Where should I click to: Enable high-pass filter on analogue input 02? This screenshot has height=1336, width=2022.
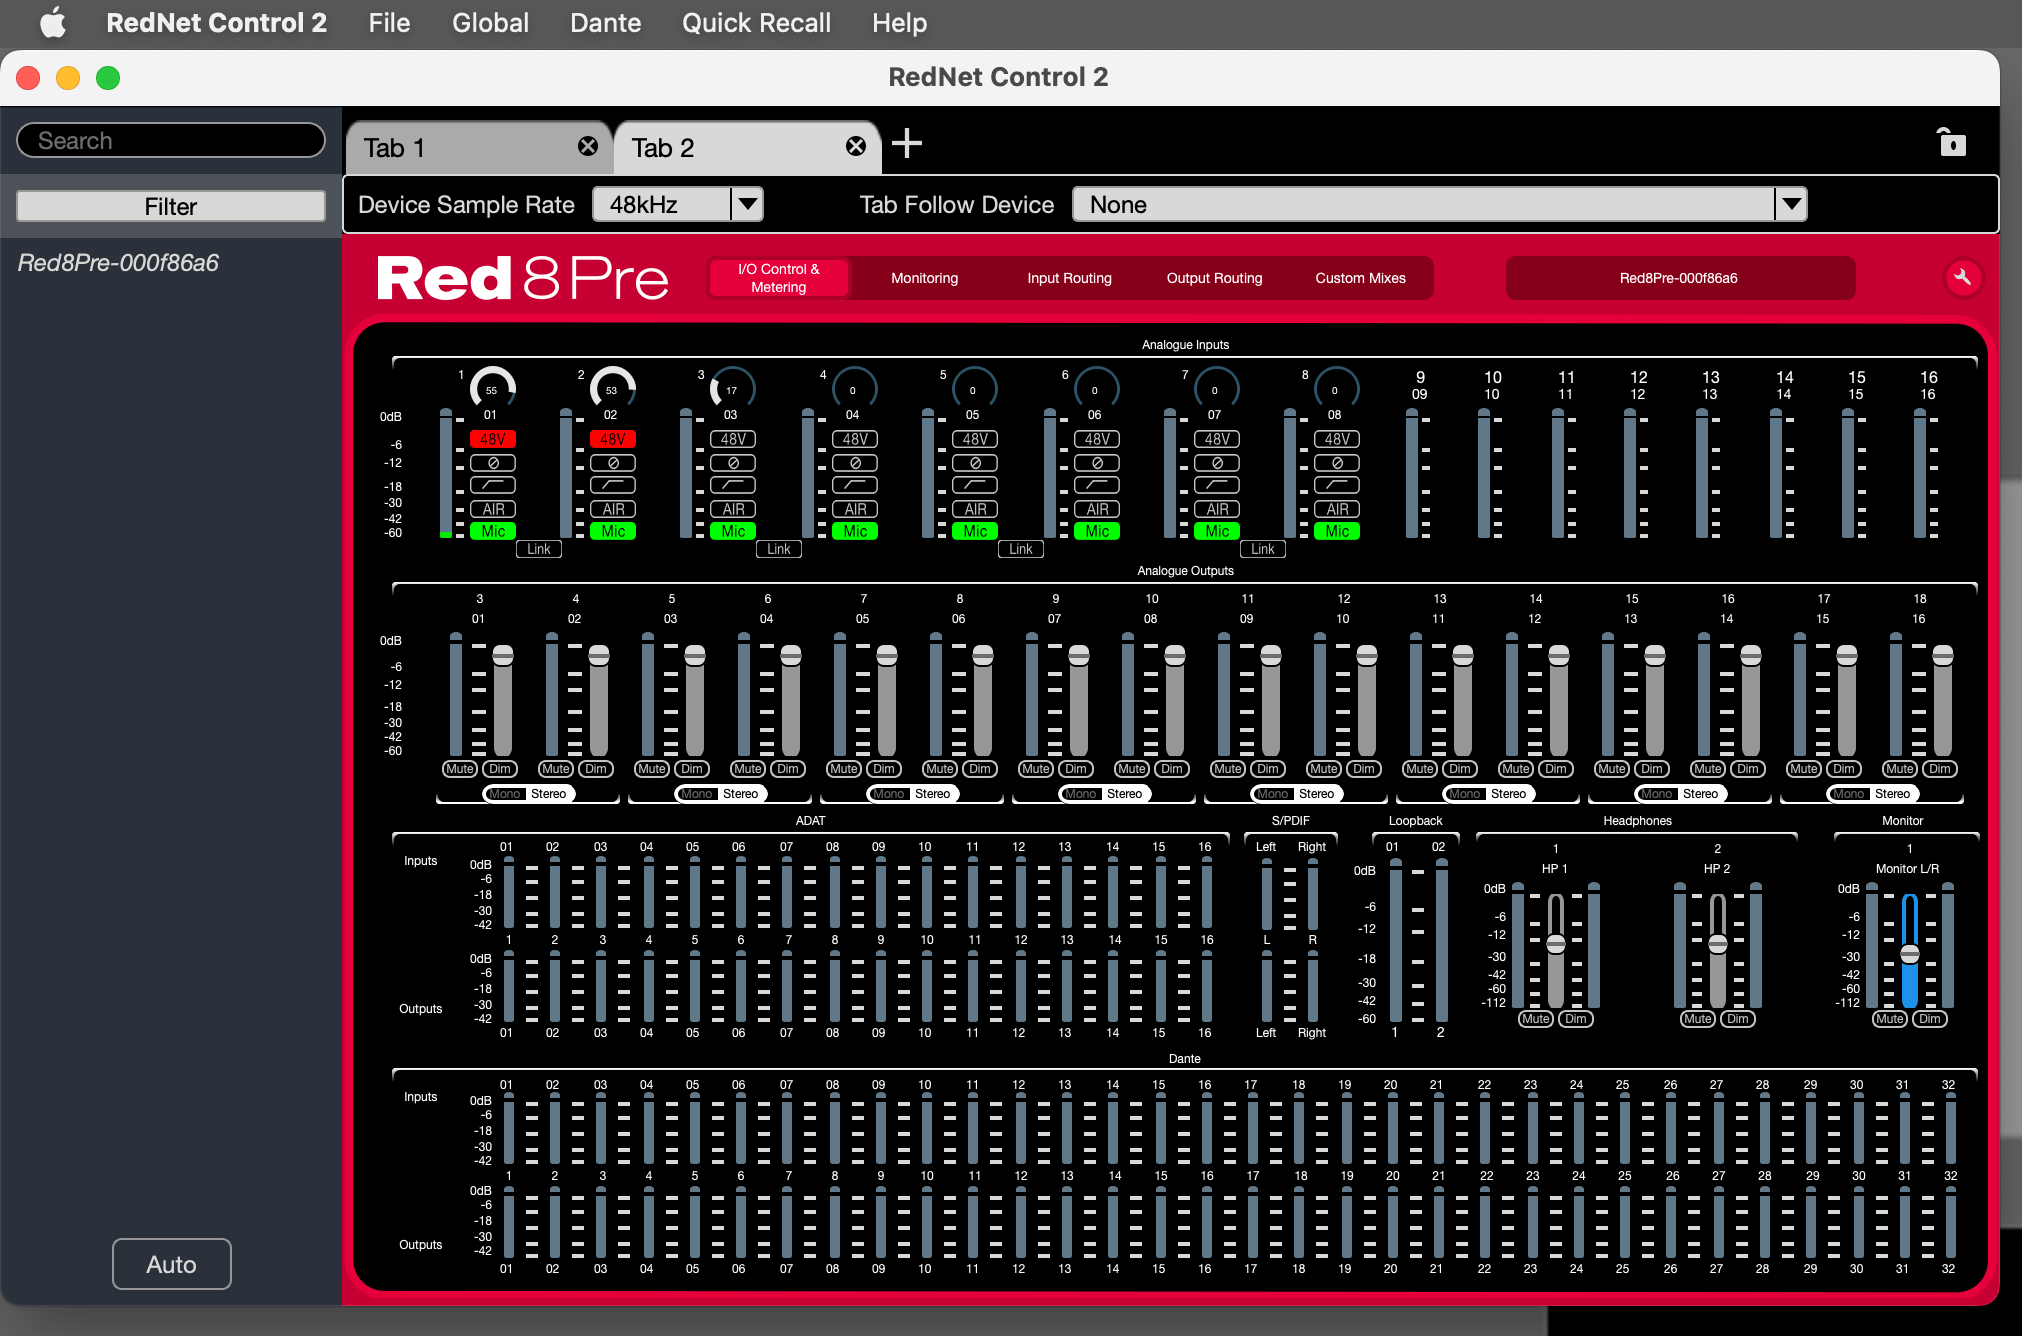613,485
